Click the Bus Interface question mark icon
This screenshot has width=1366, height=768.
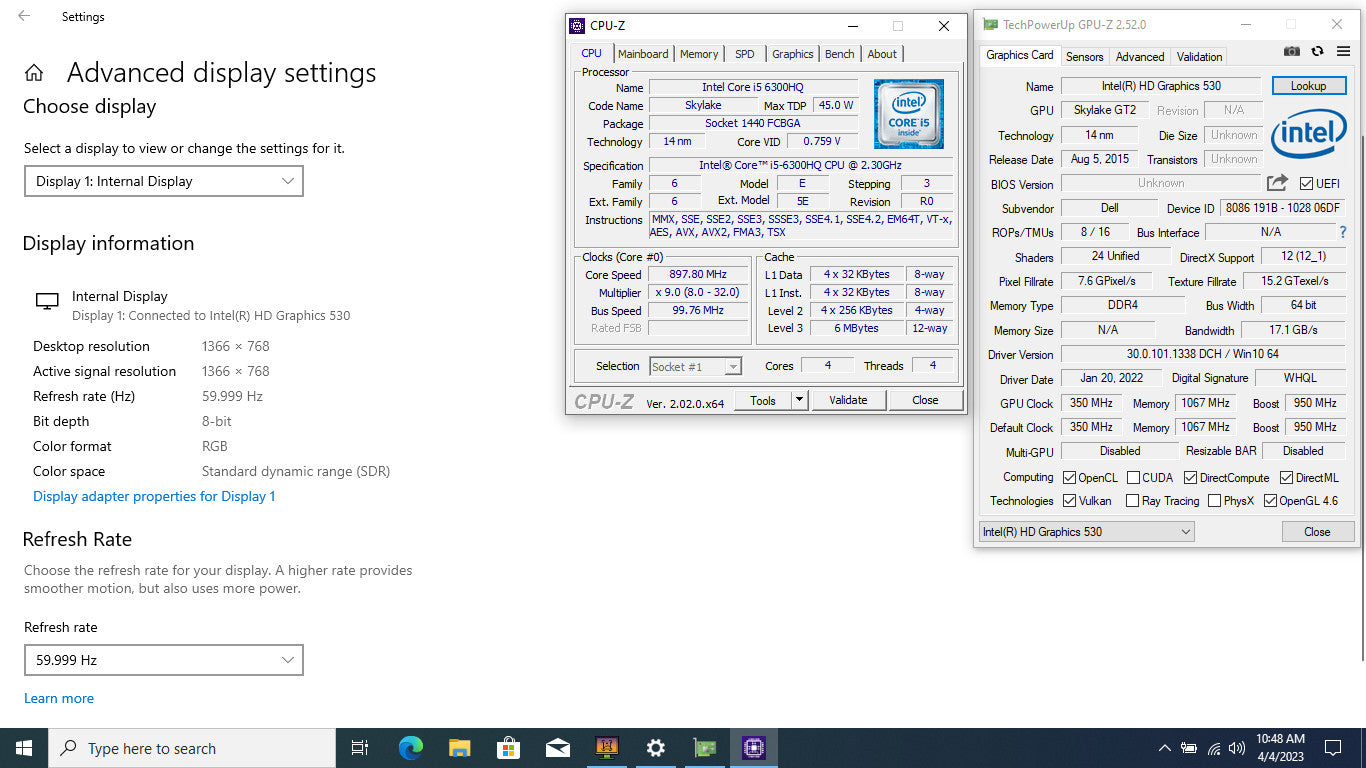tap(1342, 232)
